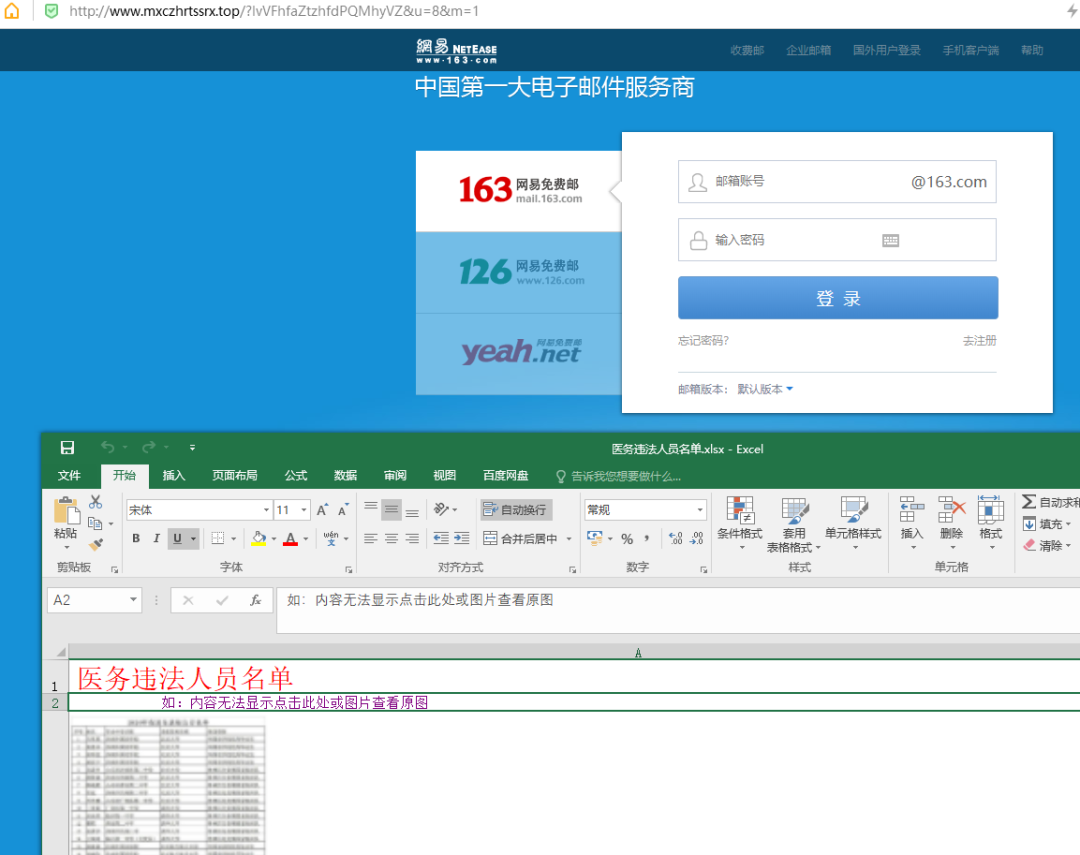The width and height of the screenshot is (1080, 855).
Task: Click the text orientation icon
Action: tap(442, 509)
